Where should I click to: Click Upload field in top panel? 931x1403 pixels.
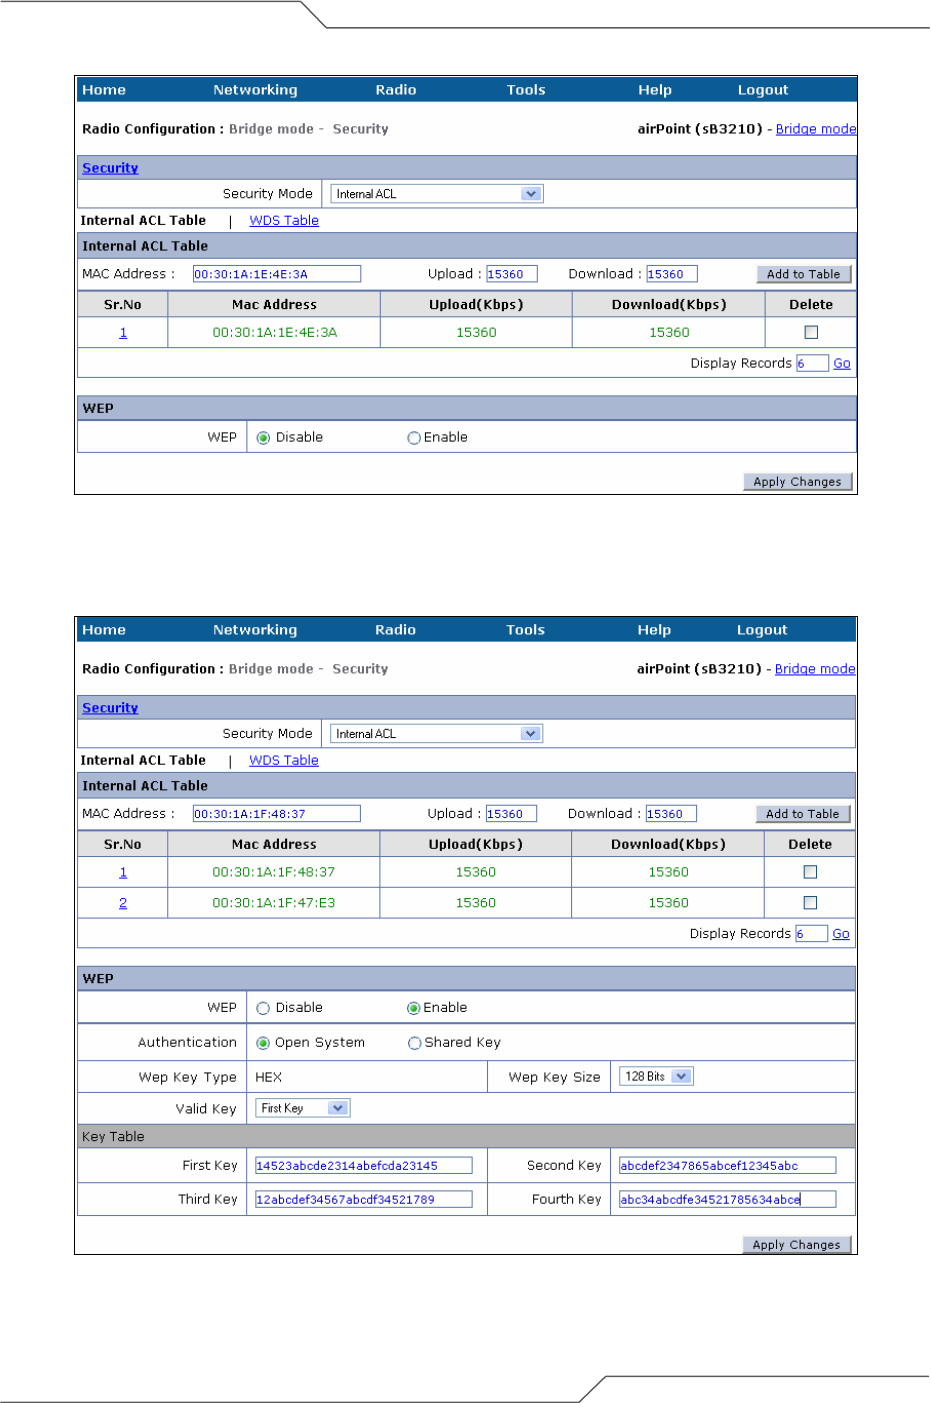tap(512, 274)
